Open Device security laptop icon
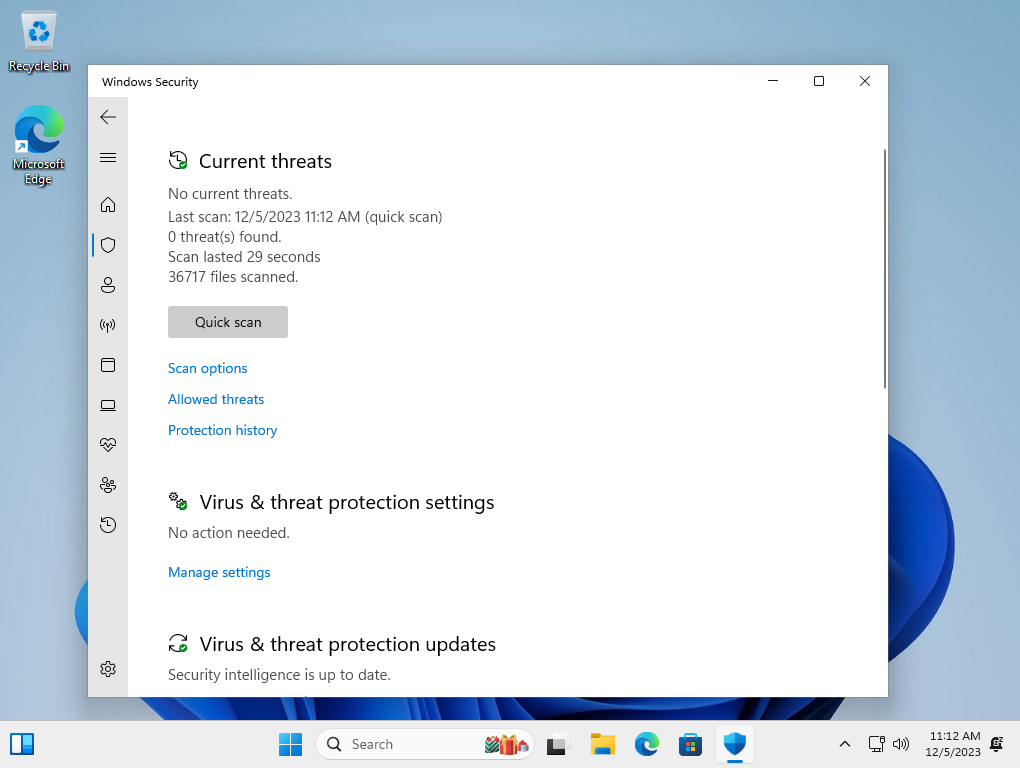The width and height of the screenshot is (1020, 768). point(108,405)
